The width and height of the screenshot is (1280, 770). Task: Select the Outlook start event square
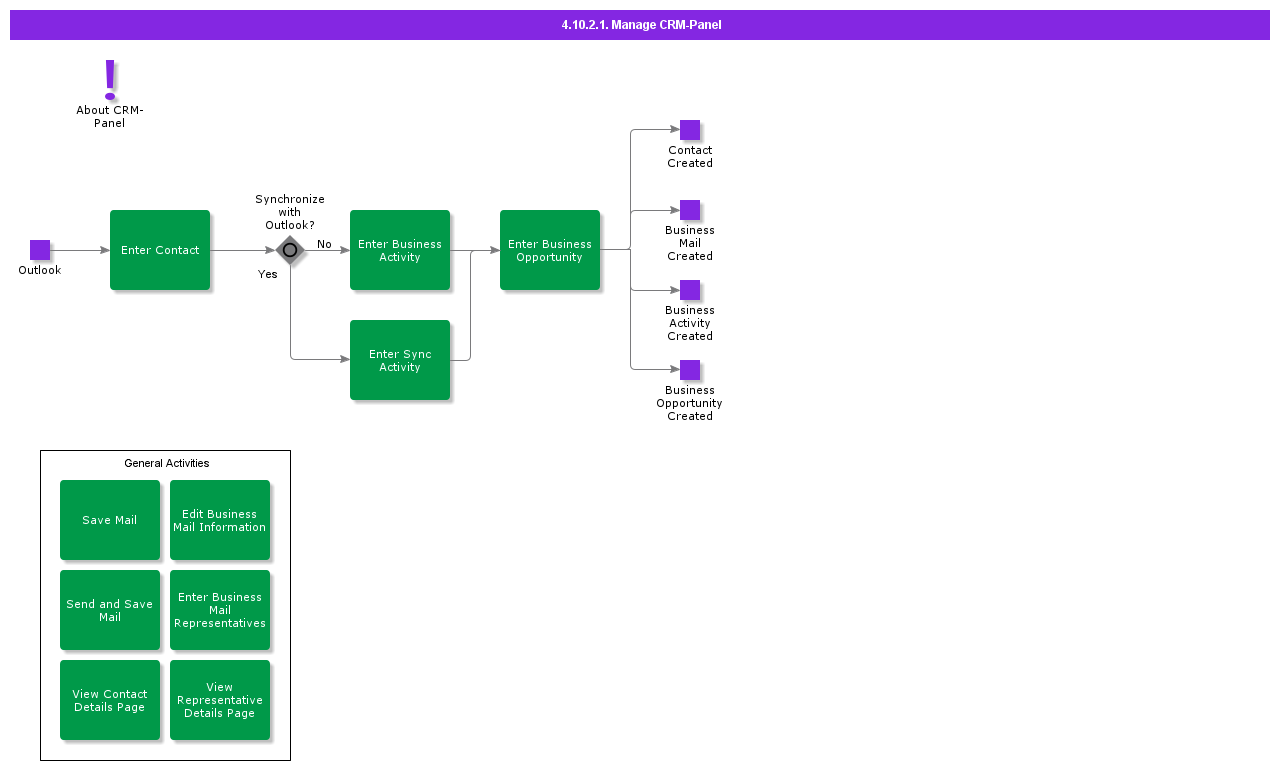[40, 250]
